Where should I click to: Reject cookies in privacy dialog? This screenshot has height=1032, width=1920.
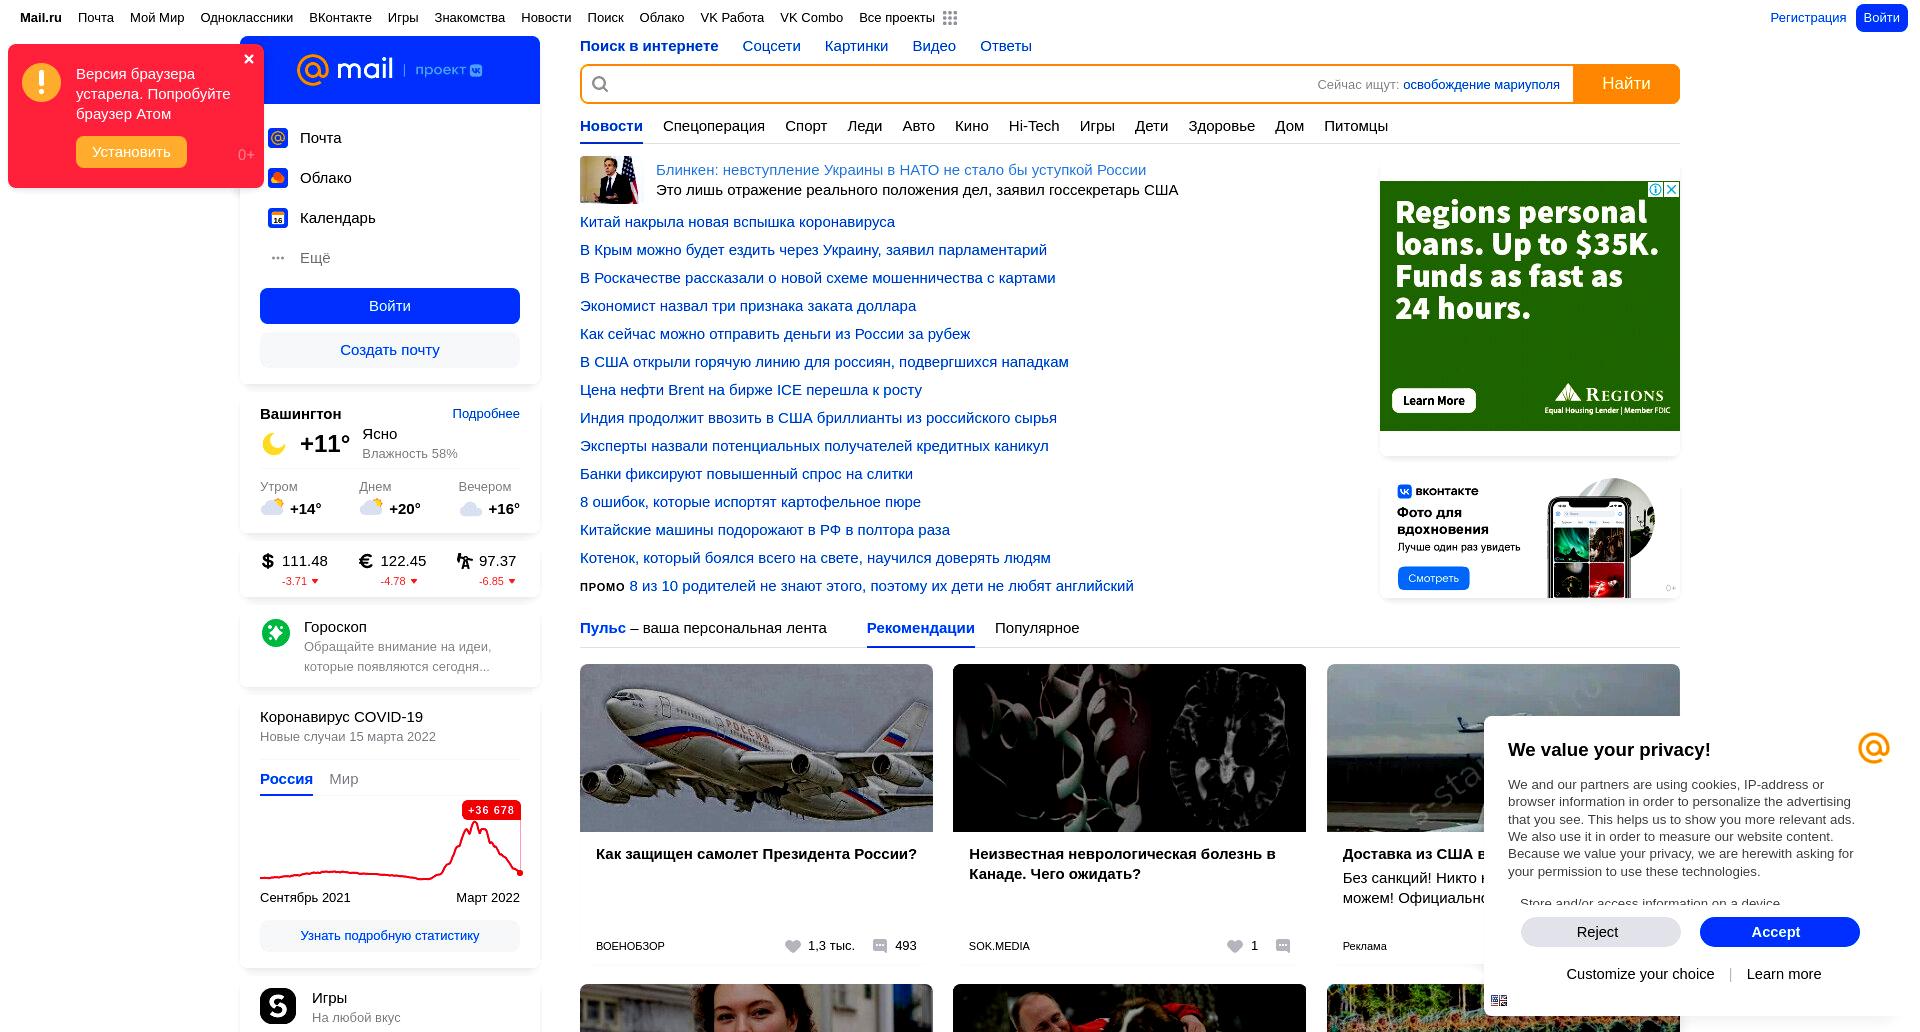[x=1601, y=932]
